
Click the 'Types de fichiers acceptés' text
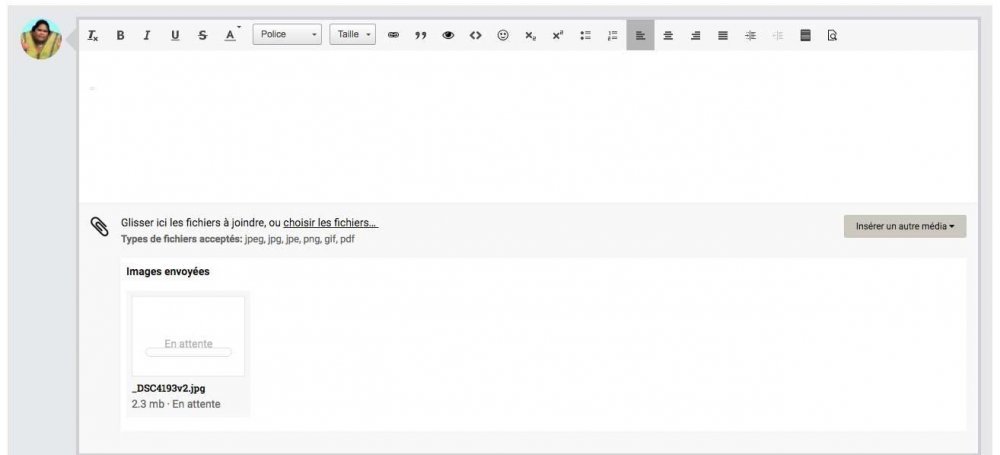tap(182, 239)
